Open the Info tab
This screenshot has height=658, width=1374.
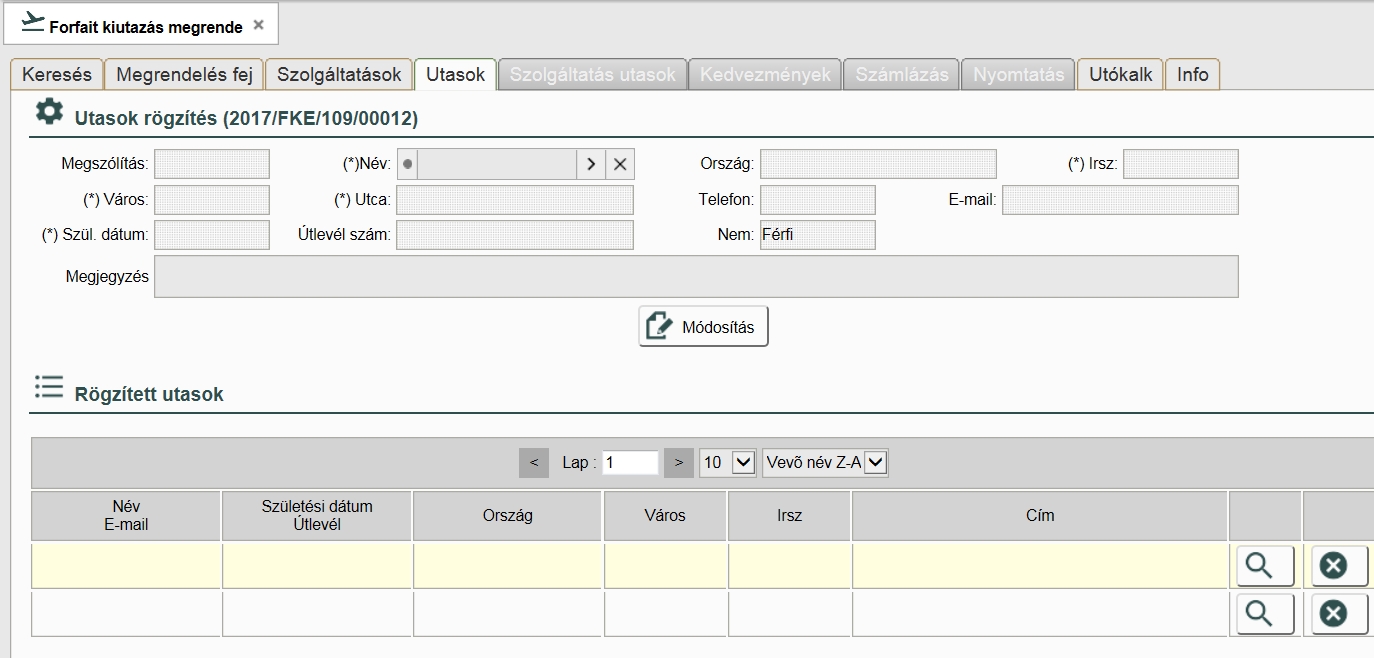click(1192, 75)
